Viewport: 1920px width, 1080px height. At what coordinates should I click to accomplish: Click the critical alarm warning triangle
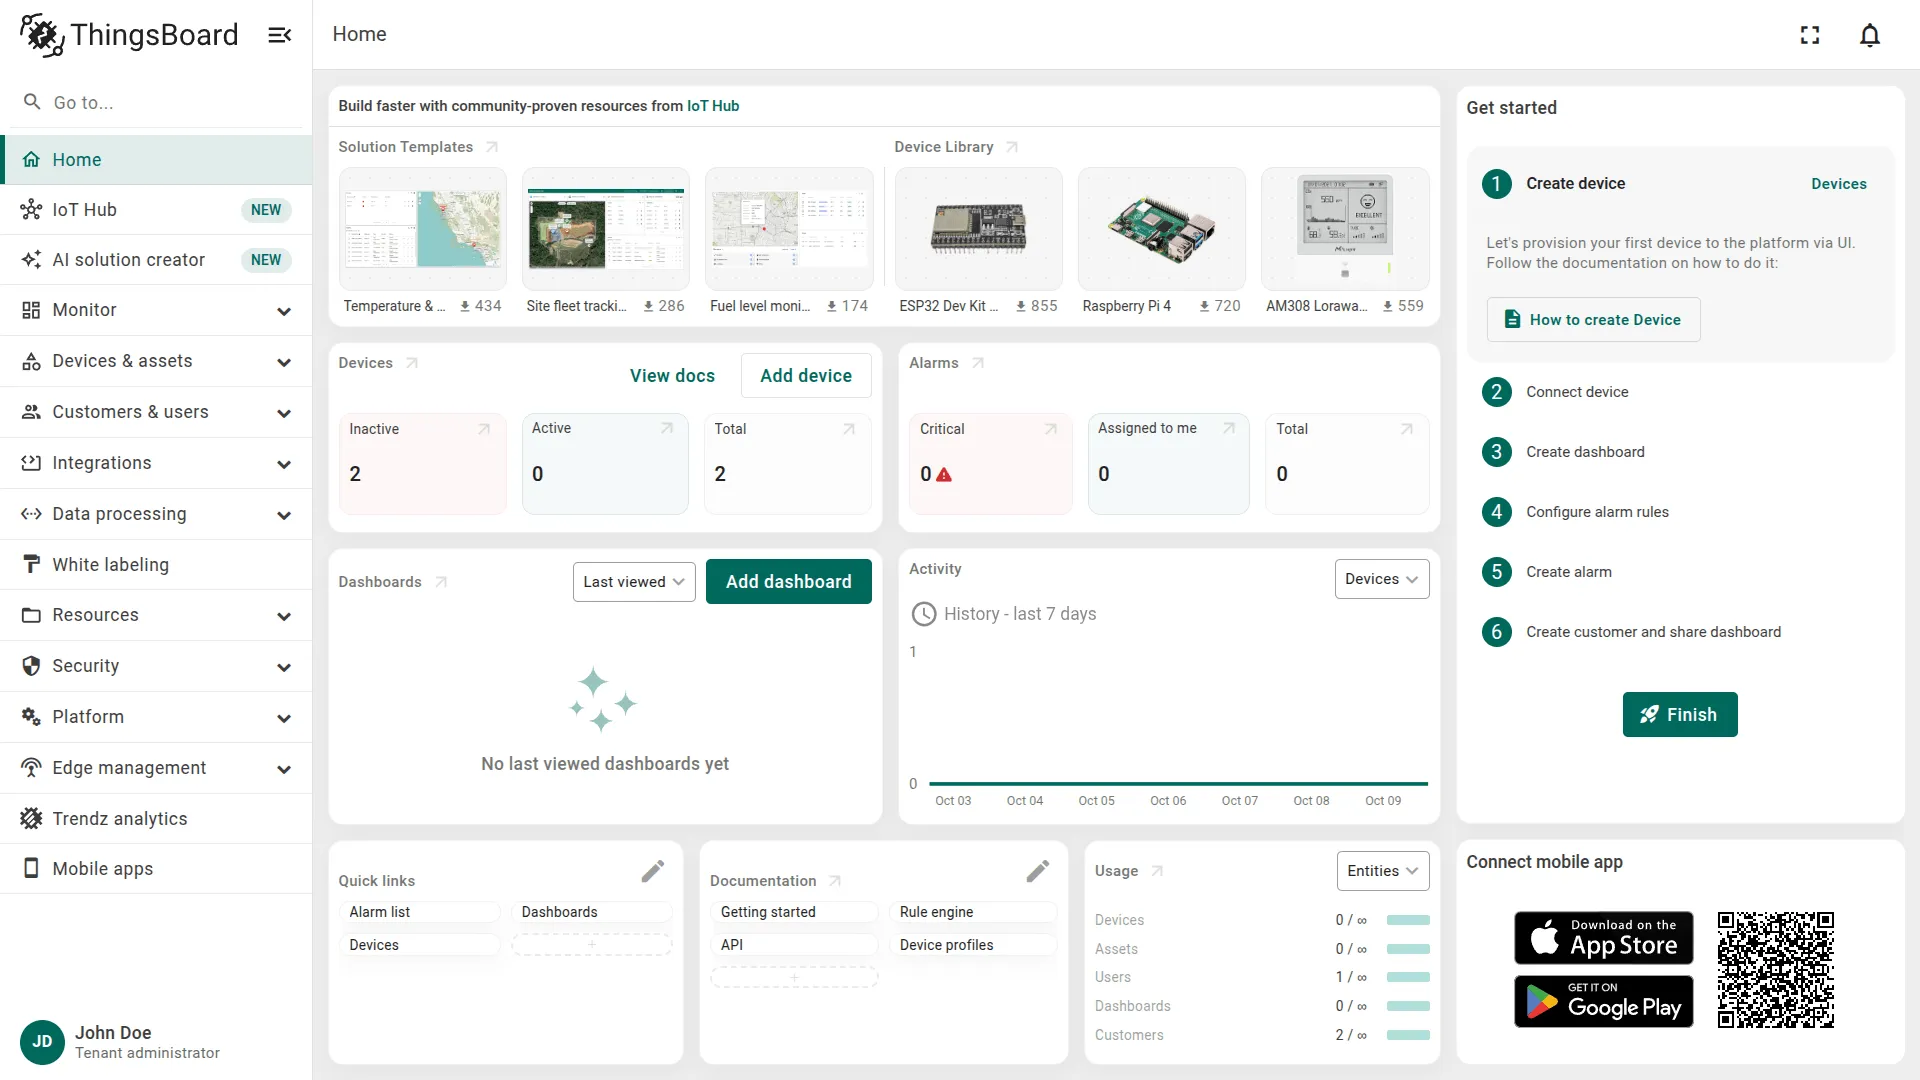(x=944, y=475)
